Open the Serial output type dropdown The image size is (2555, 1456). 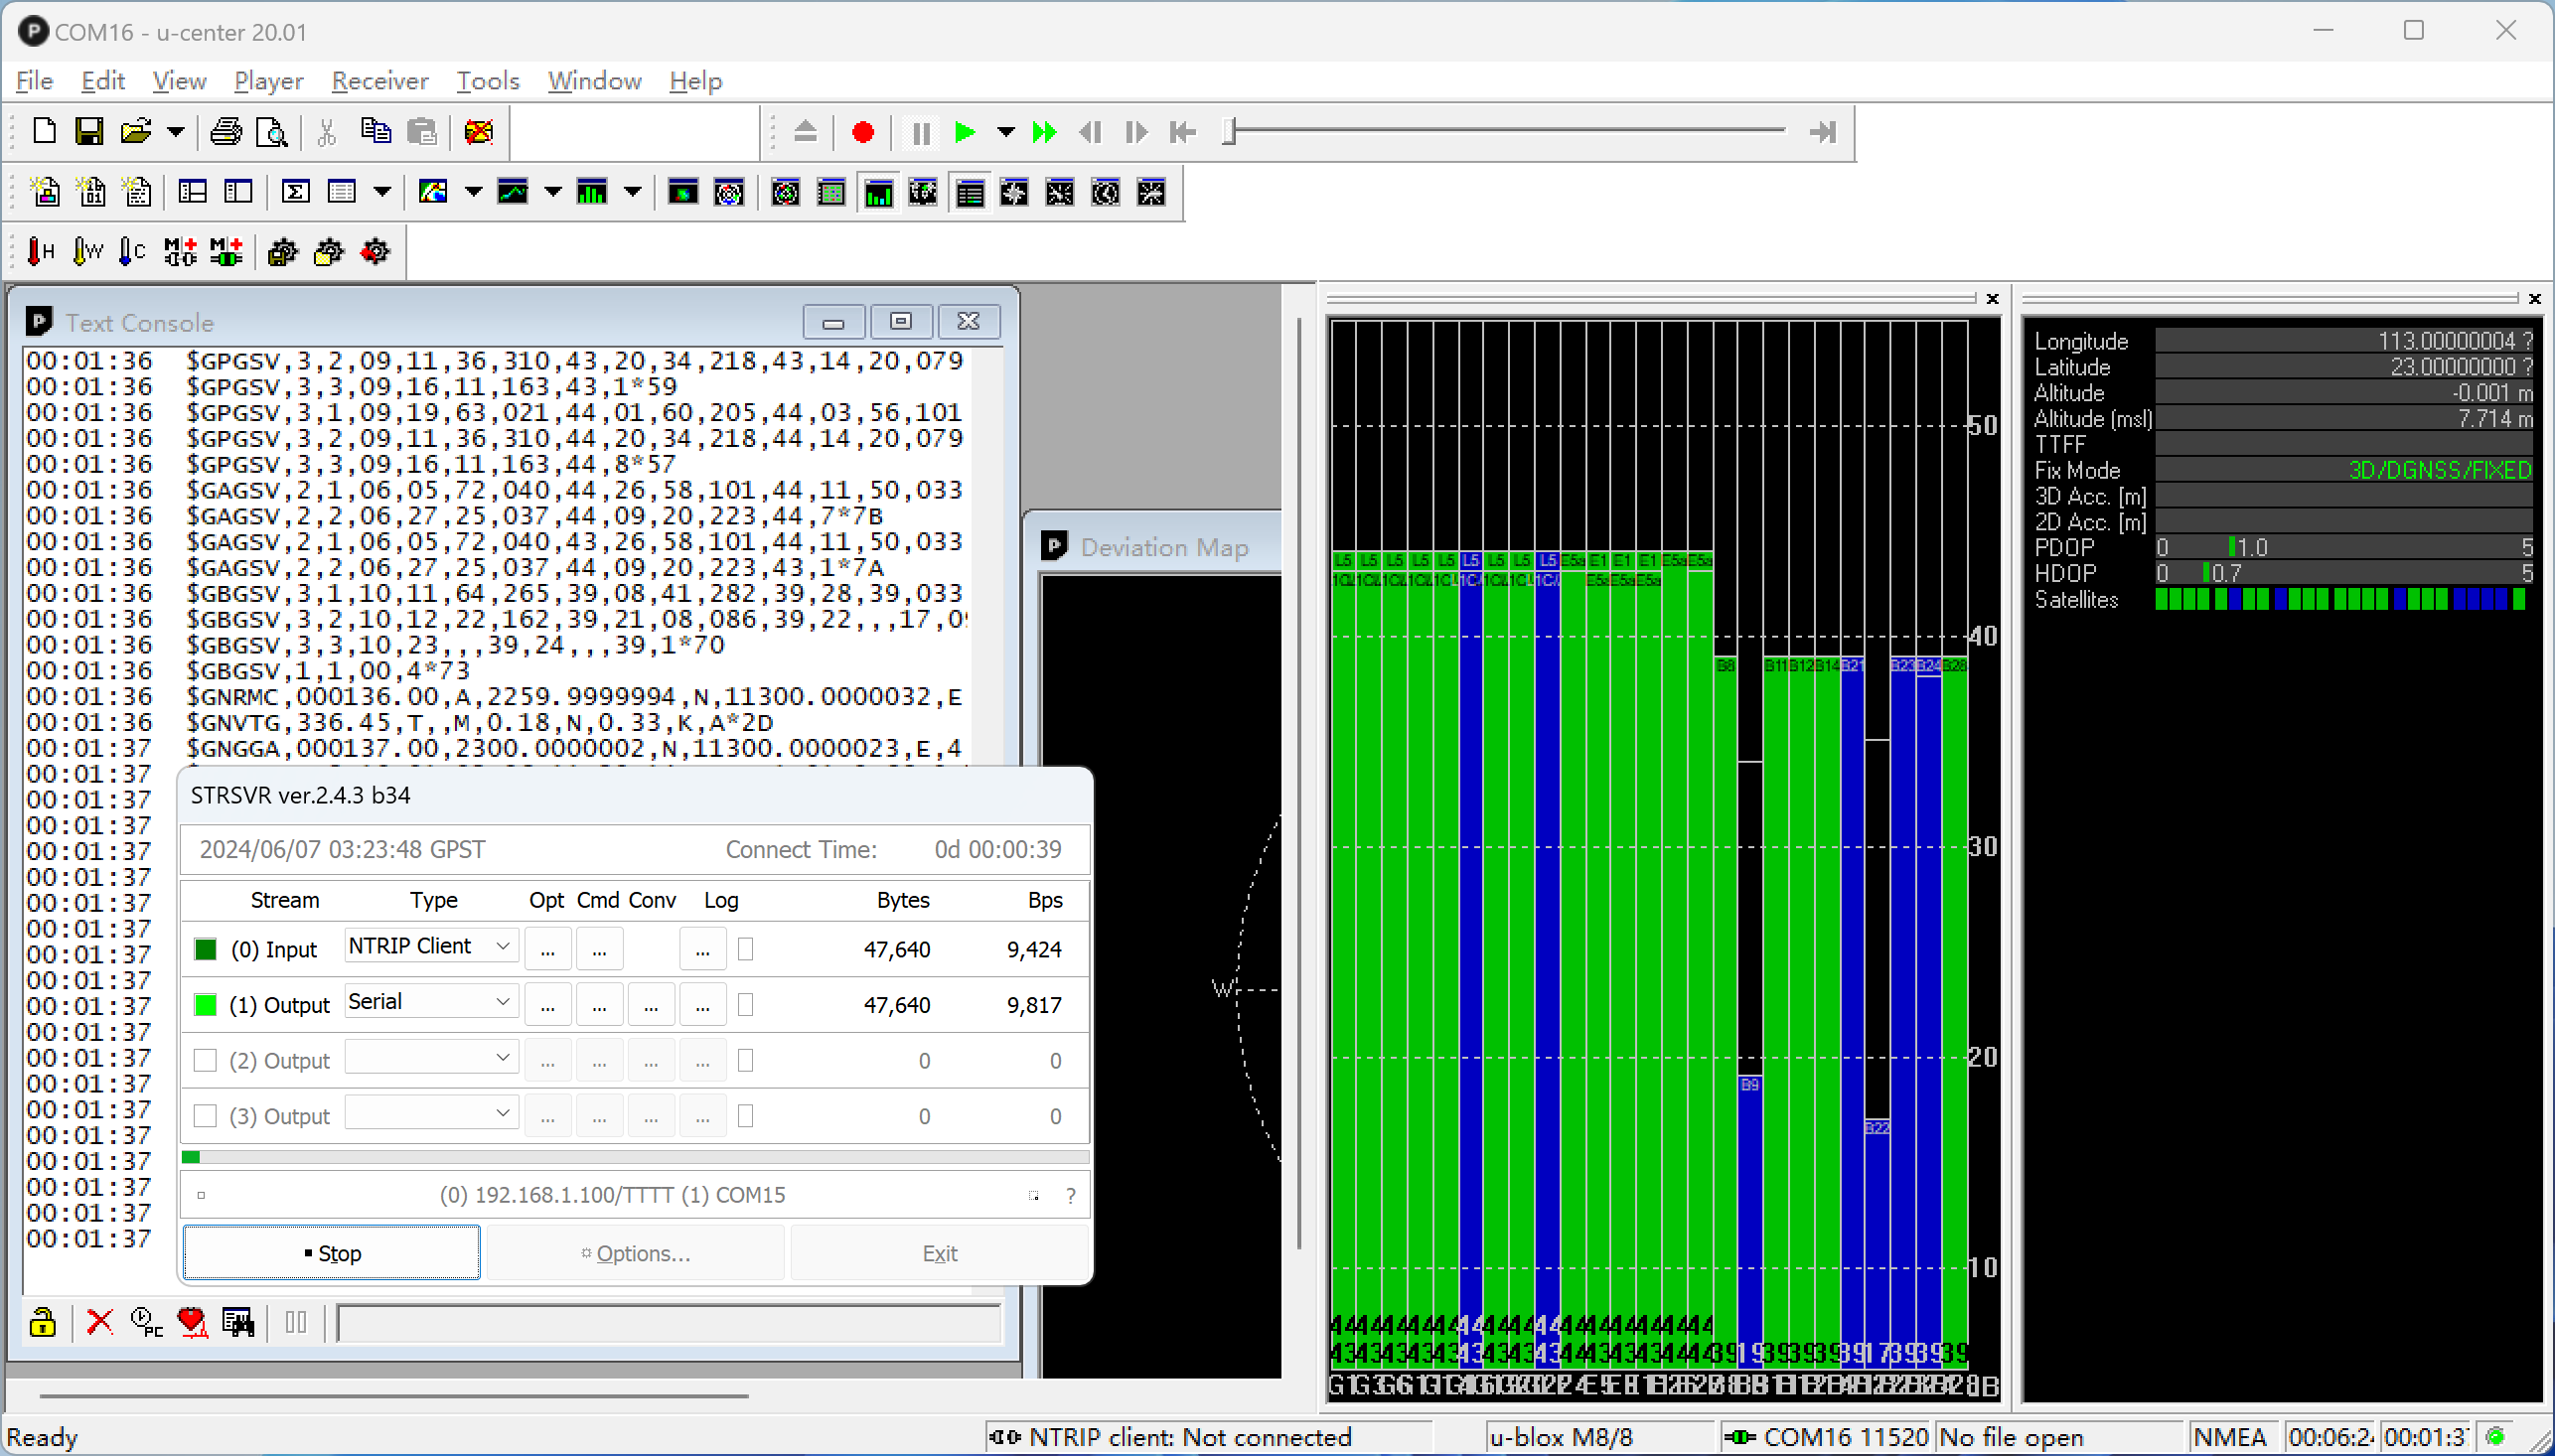[x=503, y=1002]
